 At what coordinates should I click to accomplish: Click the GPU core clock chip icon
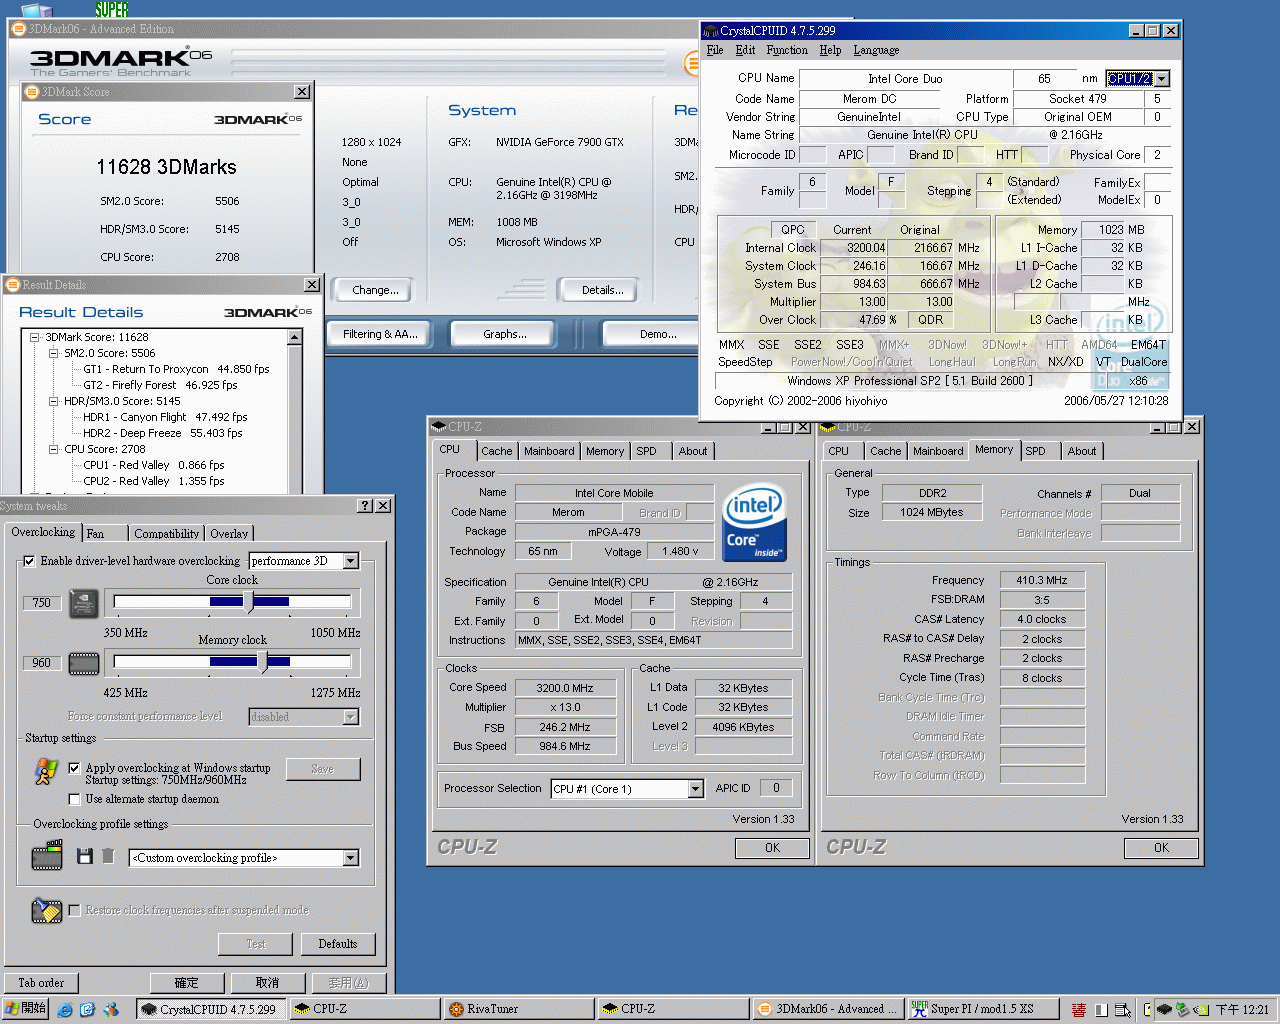84,603
